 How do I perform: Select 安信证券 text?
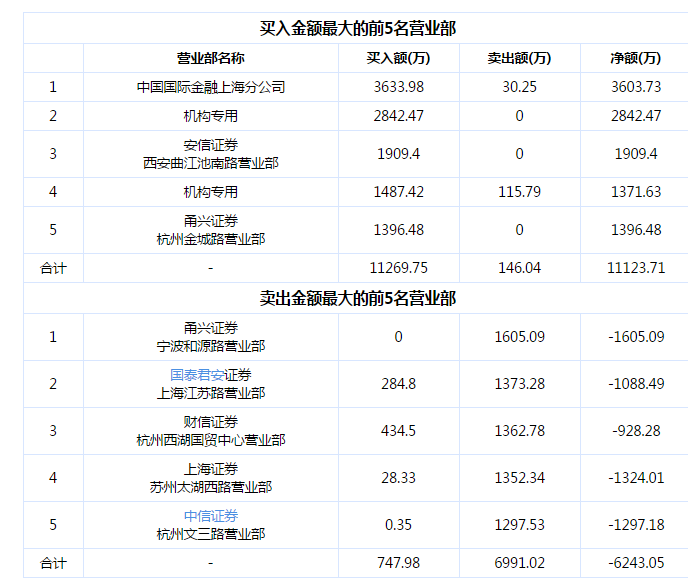(211, 145)
